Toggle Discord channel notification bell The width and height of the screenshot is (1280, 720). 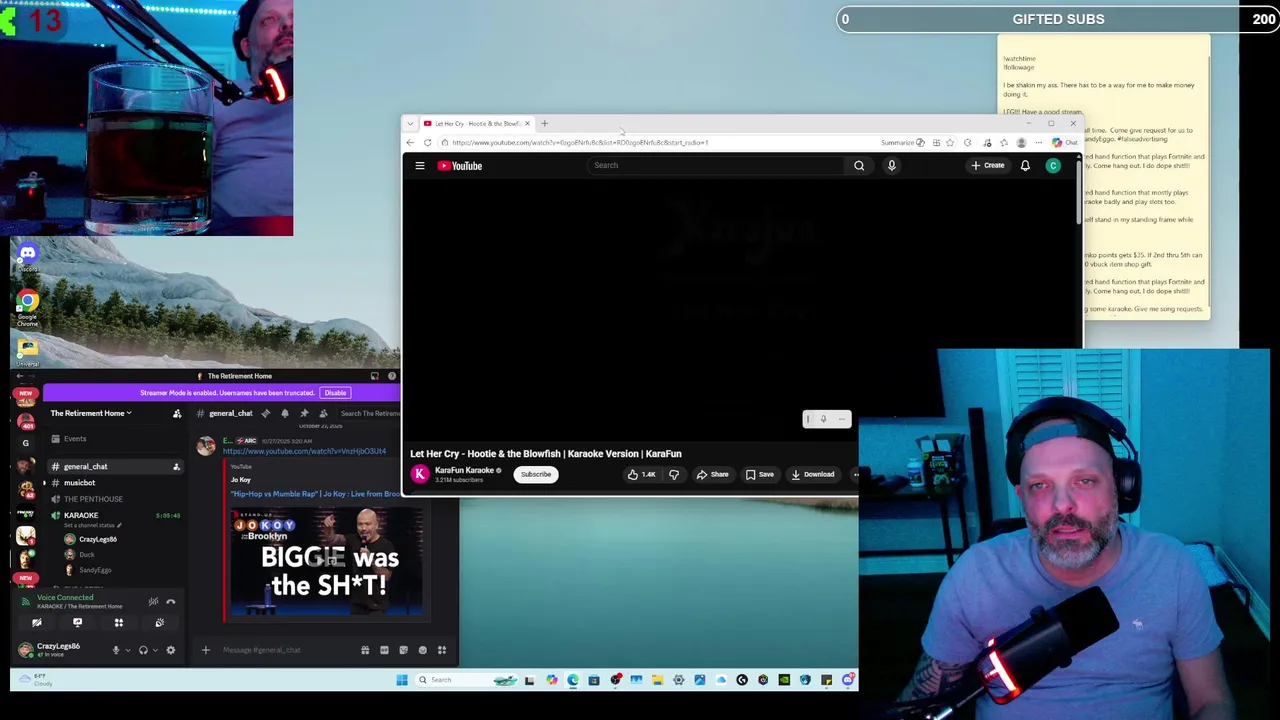click(x=285, y=414)
